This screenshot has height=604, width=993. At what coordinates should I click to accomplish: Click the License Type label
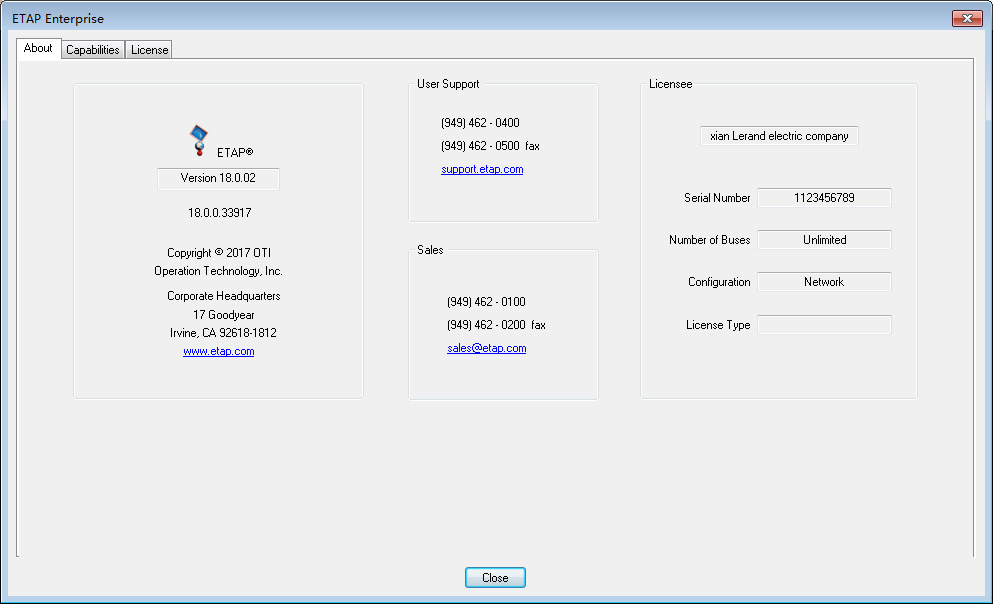coord(718,325)
